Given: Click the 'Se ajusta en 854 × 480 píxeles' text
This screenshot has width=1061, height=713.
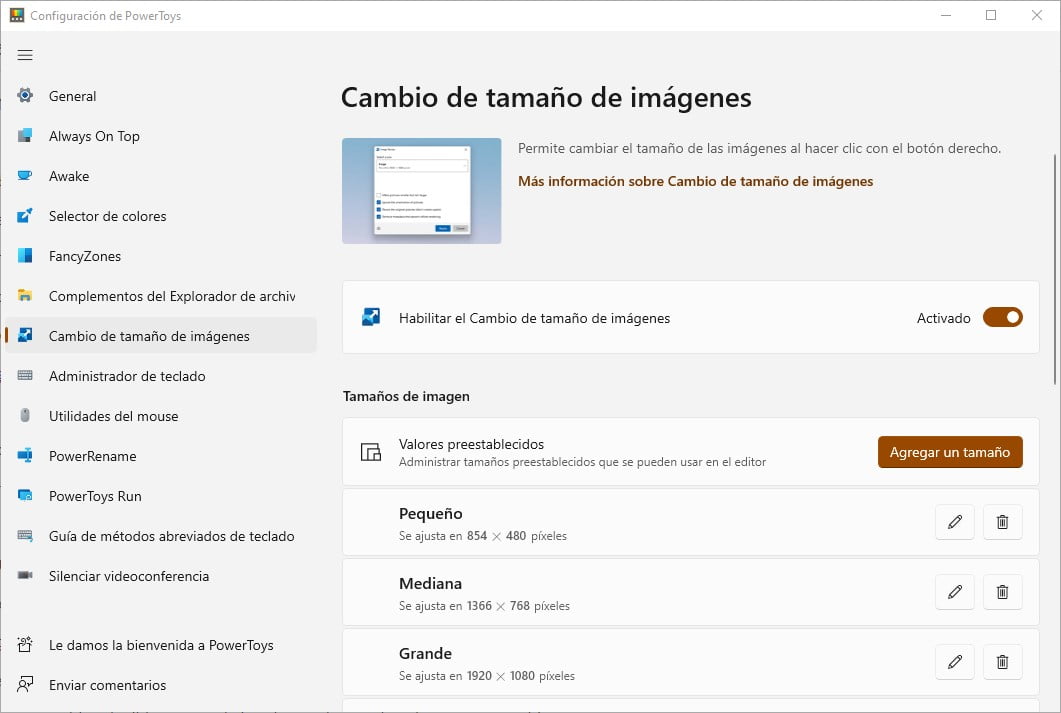Looking at the screenshot, I should pos(482,536).
